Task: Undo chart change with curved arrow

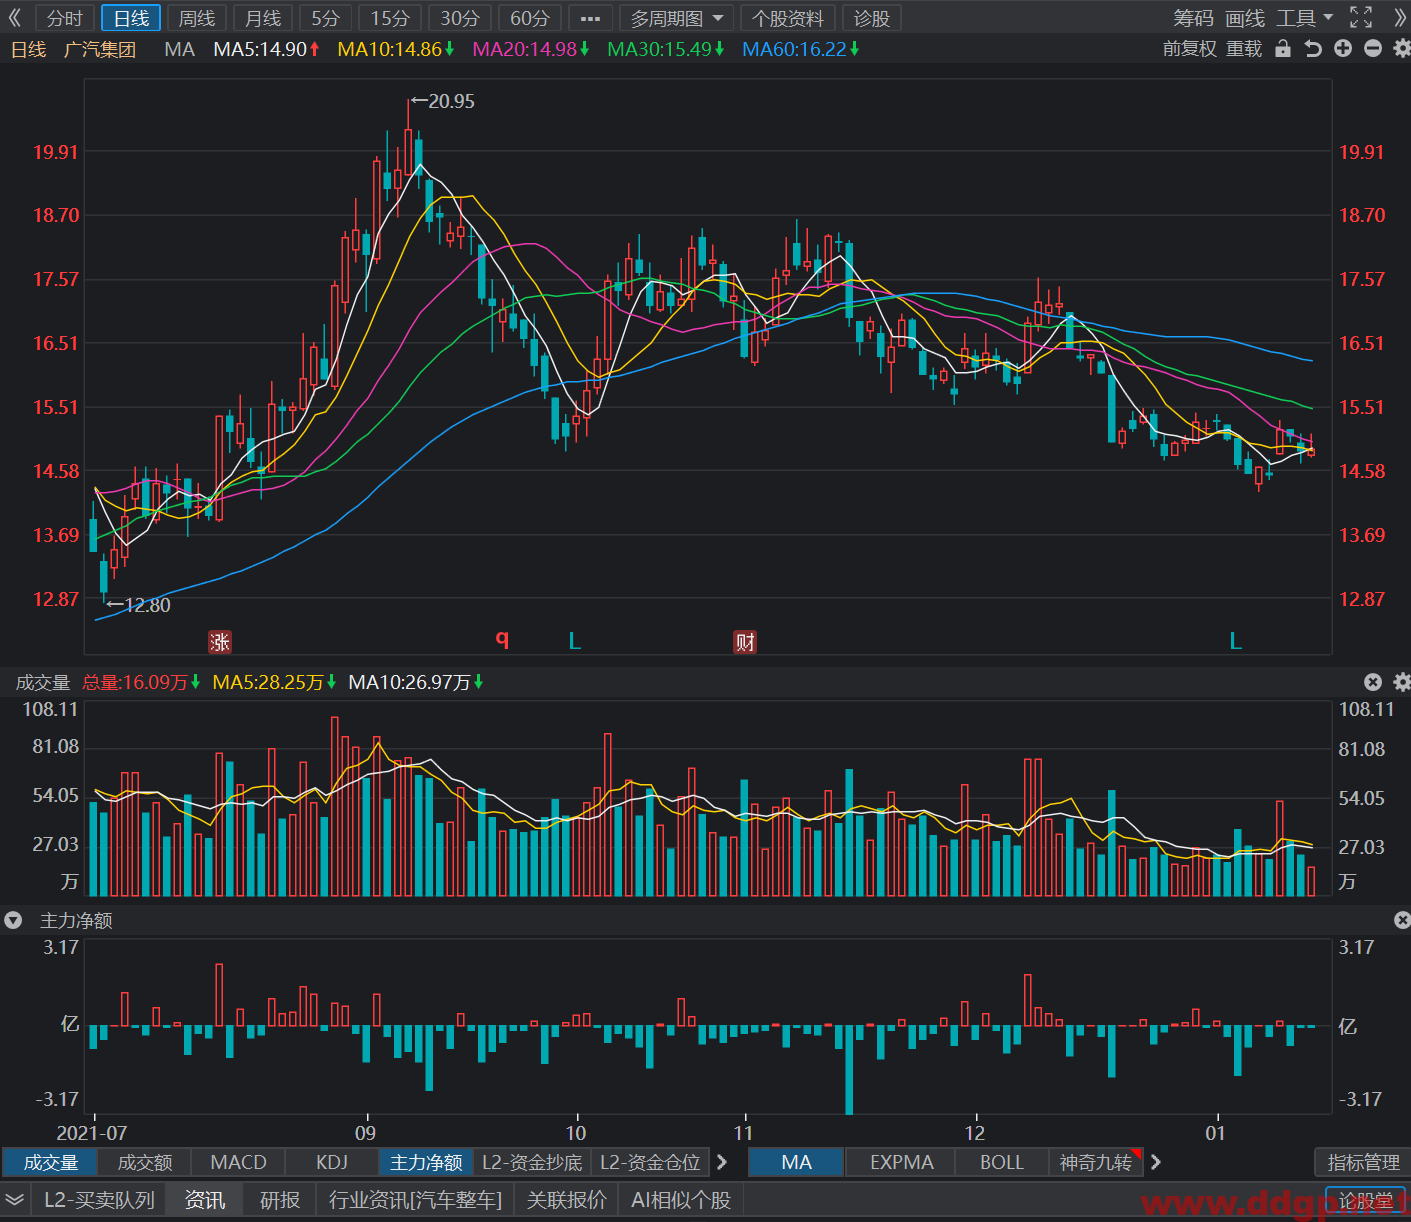Action: coord(1313,49)
